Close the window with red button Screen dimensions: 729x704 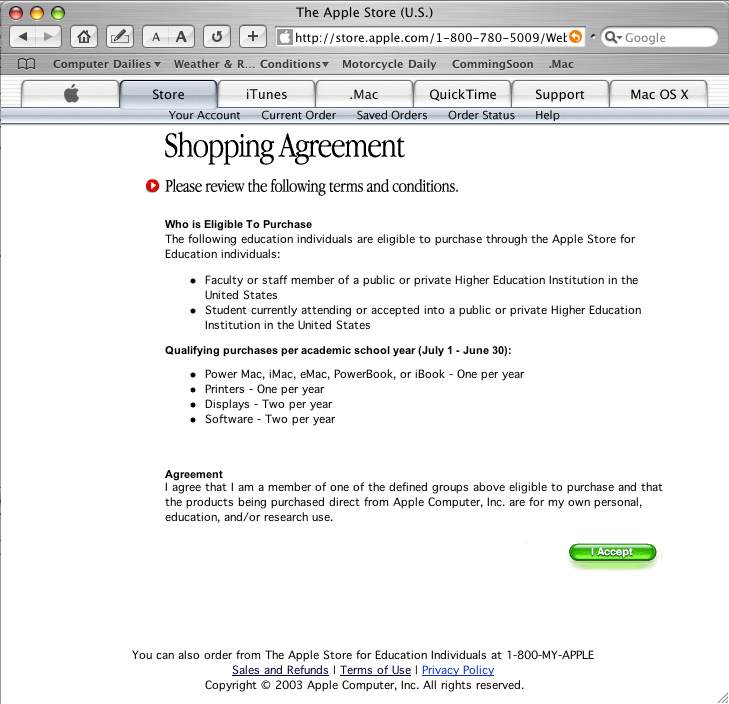[x=16, y=13]
